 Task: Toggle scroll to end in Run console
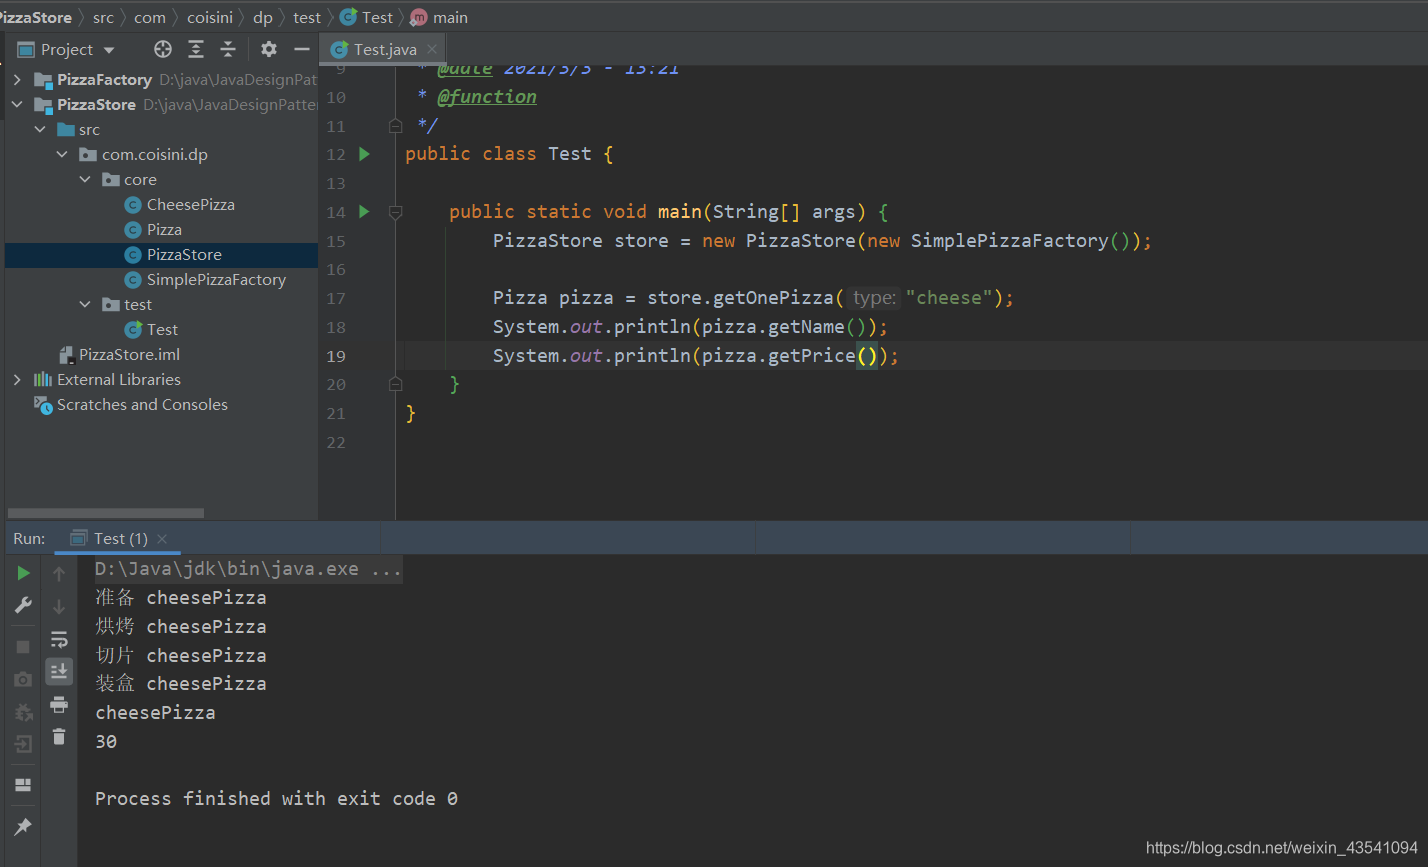click(x=59, y=671)
